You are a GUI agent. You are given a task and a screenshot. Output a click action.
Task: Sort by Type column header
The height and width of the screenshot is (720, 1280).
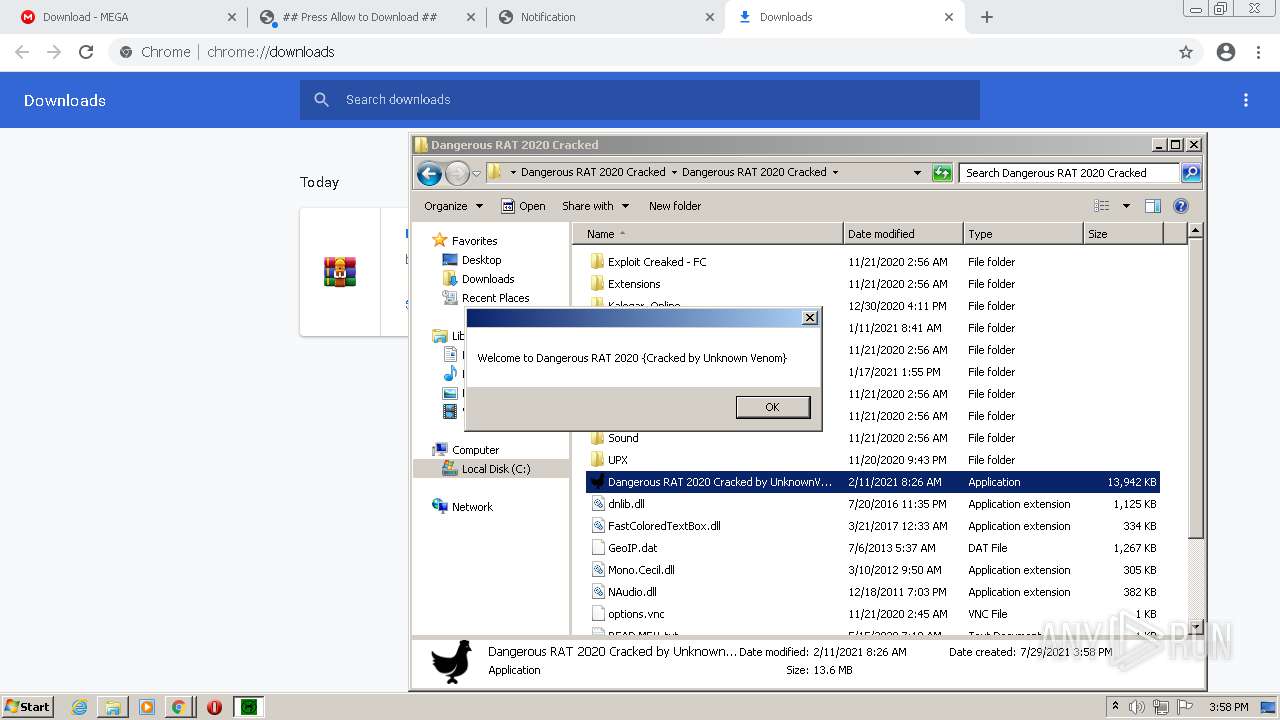(1023, 234)
